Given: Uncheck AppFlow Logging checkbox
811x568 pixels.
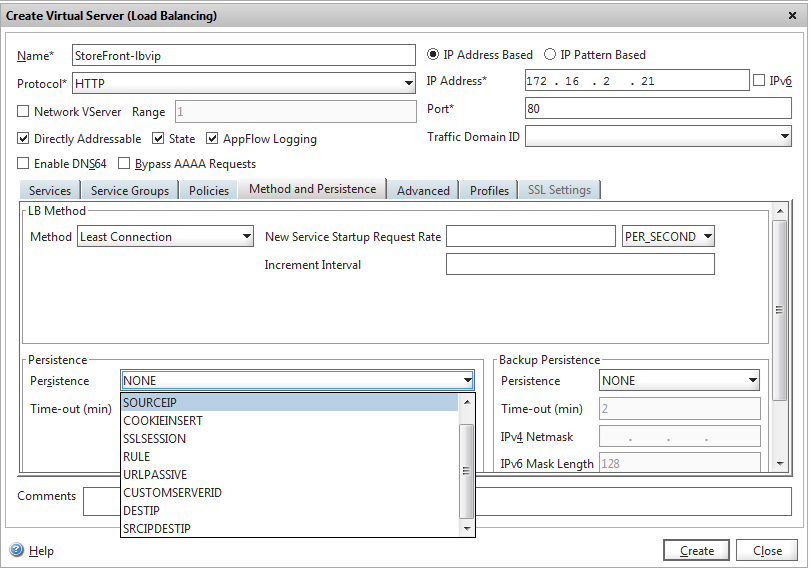Looking at the screenshot, I should 212,139.
